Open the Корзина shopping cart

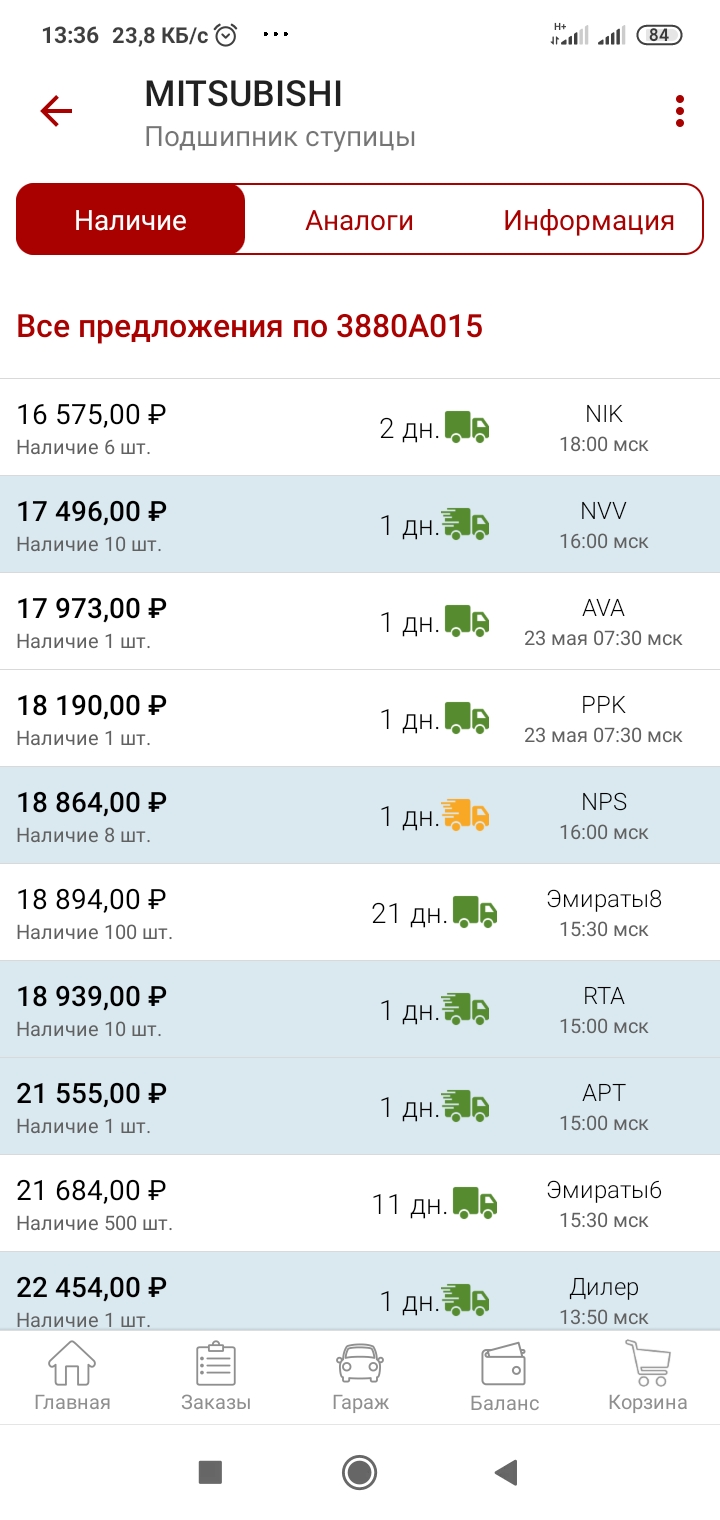tap(648, 1376)
